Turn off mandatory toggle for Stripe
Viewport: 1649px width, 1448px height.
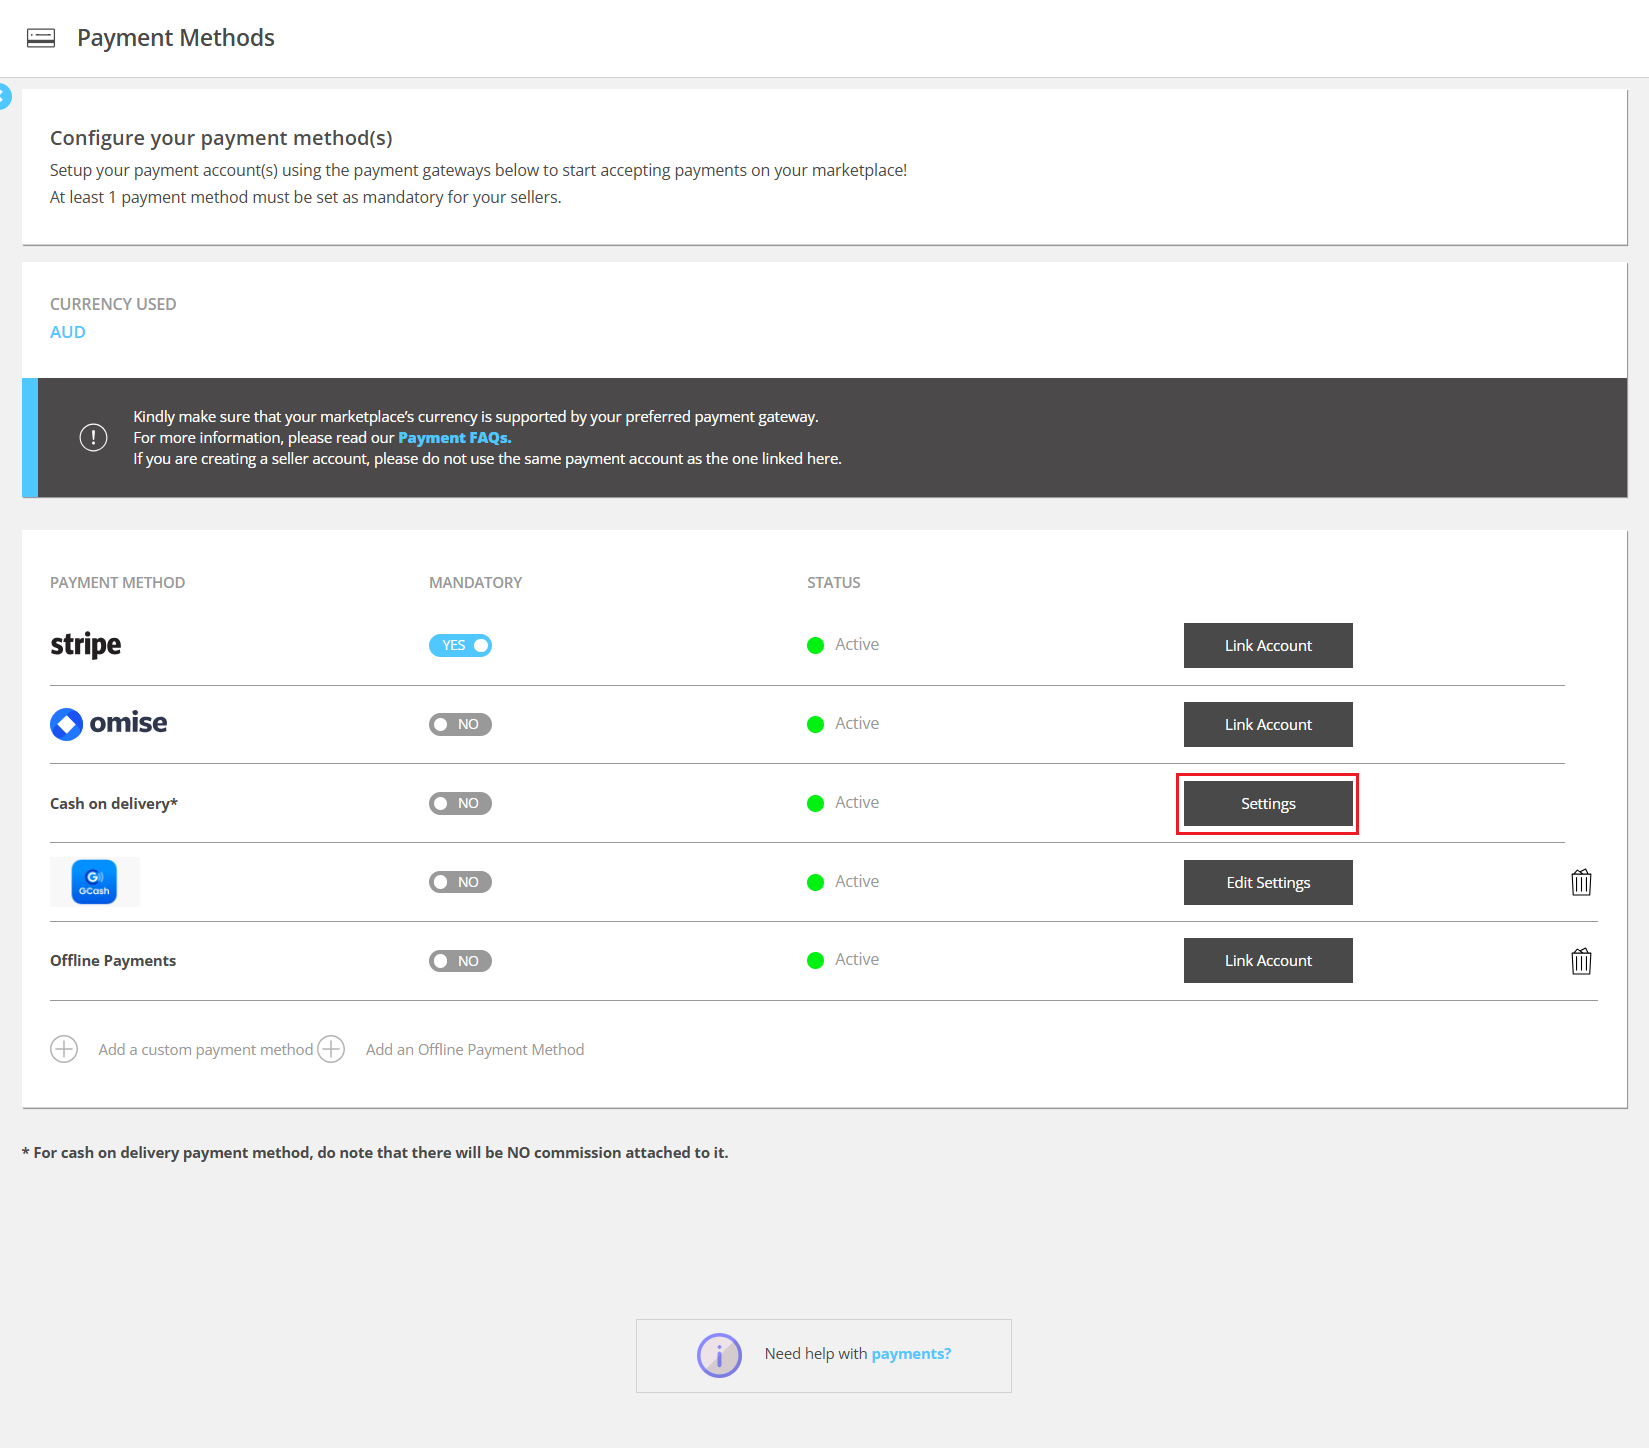(460, 645)
